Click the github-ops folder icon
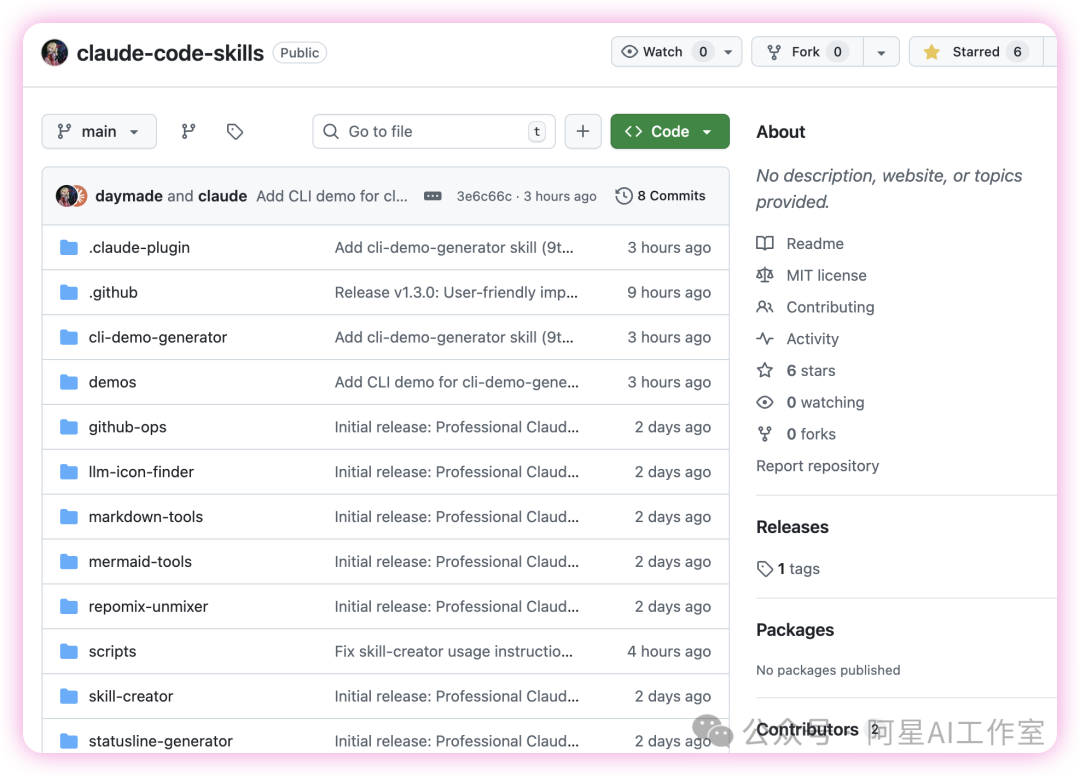The image size is (1080, 776). point(69,427)
